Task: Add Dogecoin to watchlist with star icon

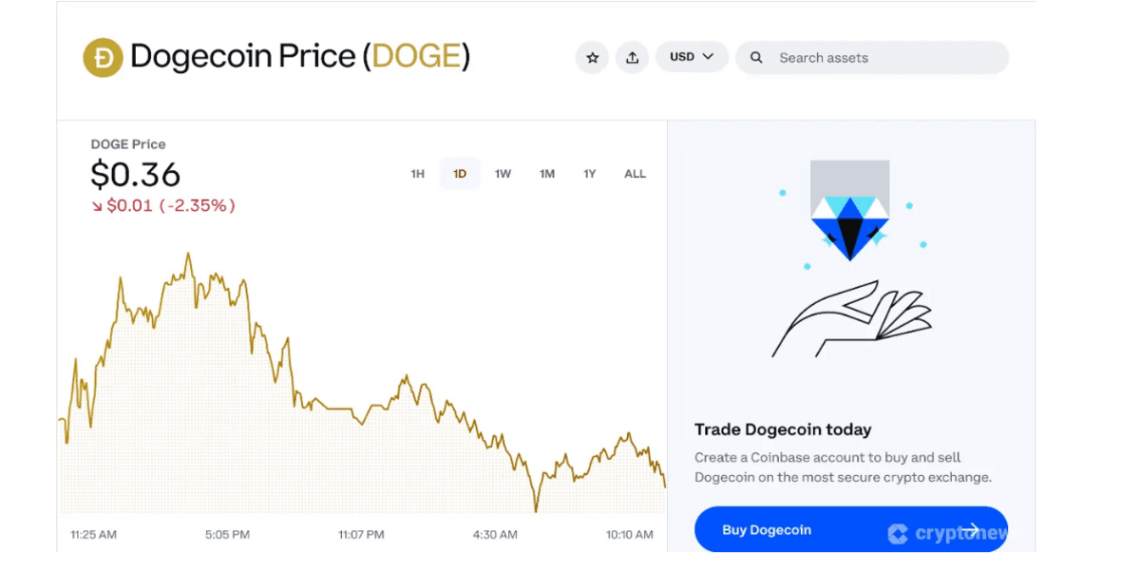Action: 592,57
